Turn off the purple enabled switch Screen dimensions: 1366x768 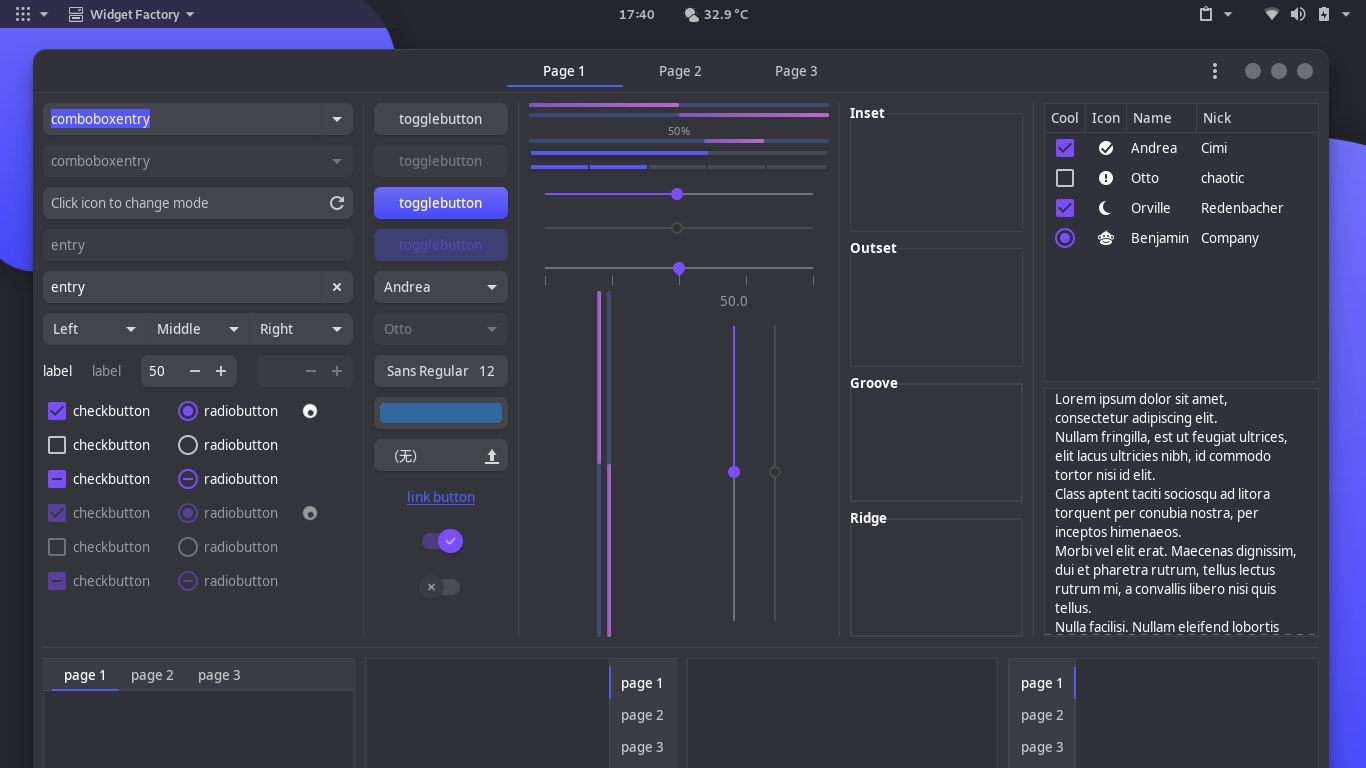click(x=442, y=541)
